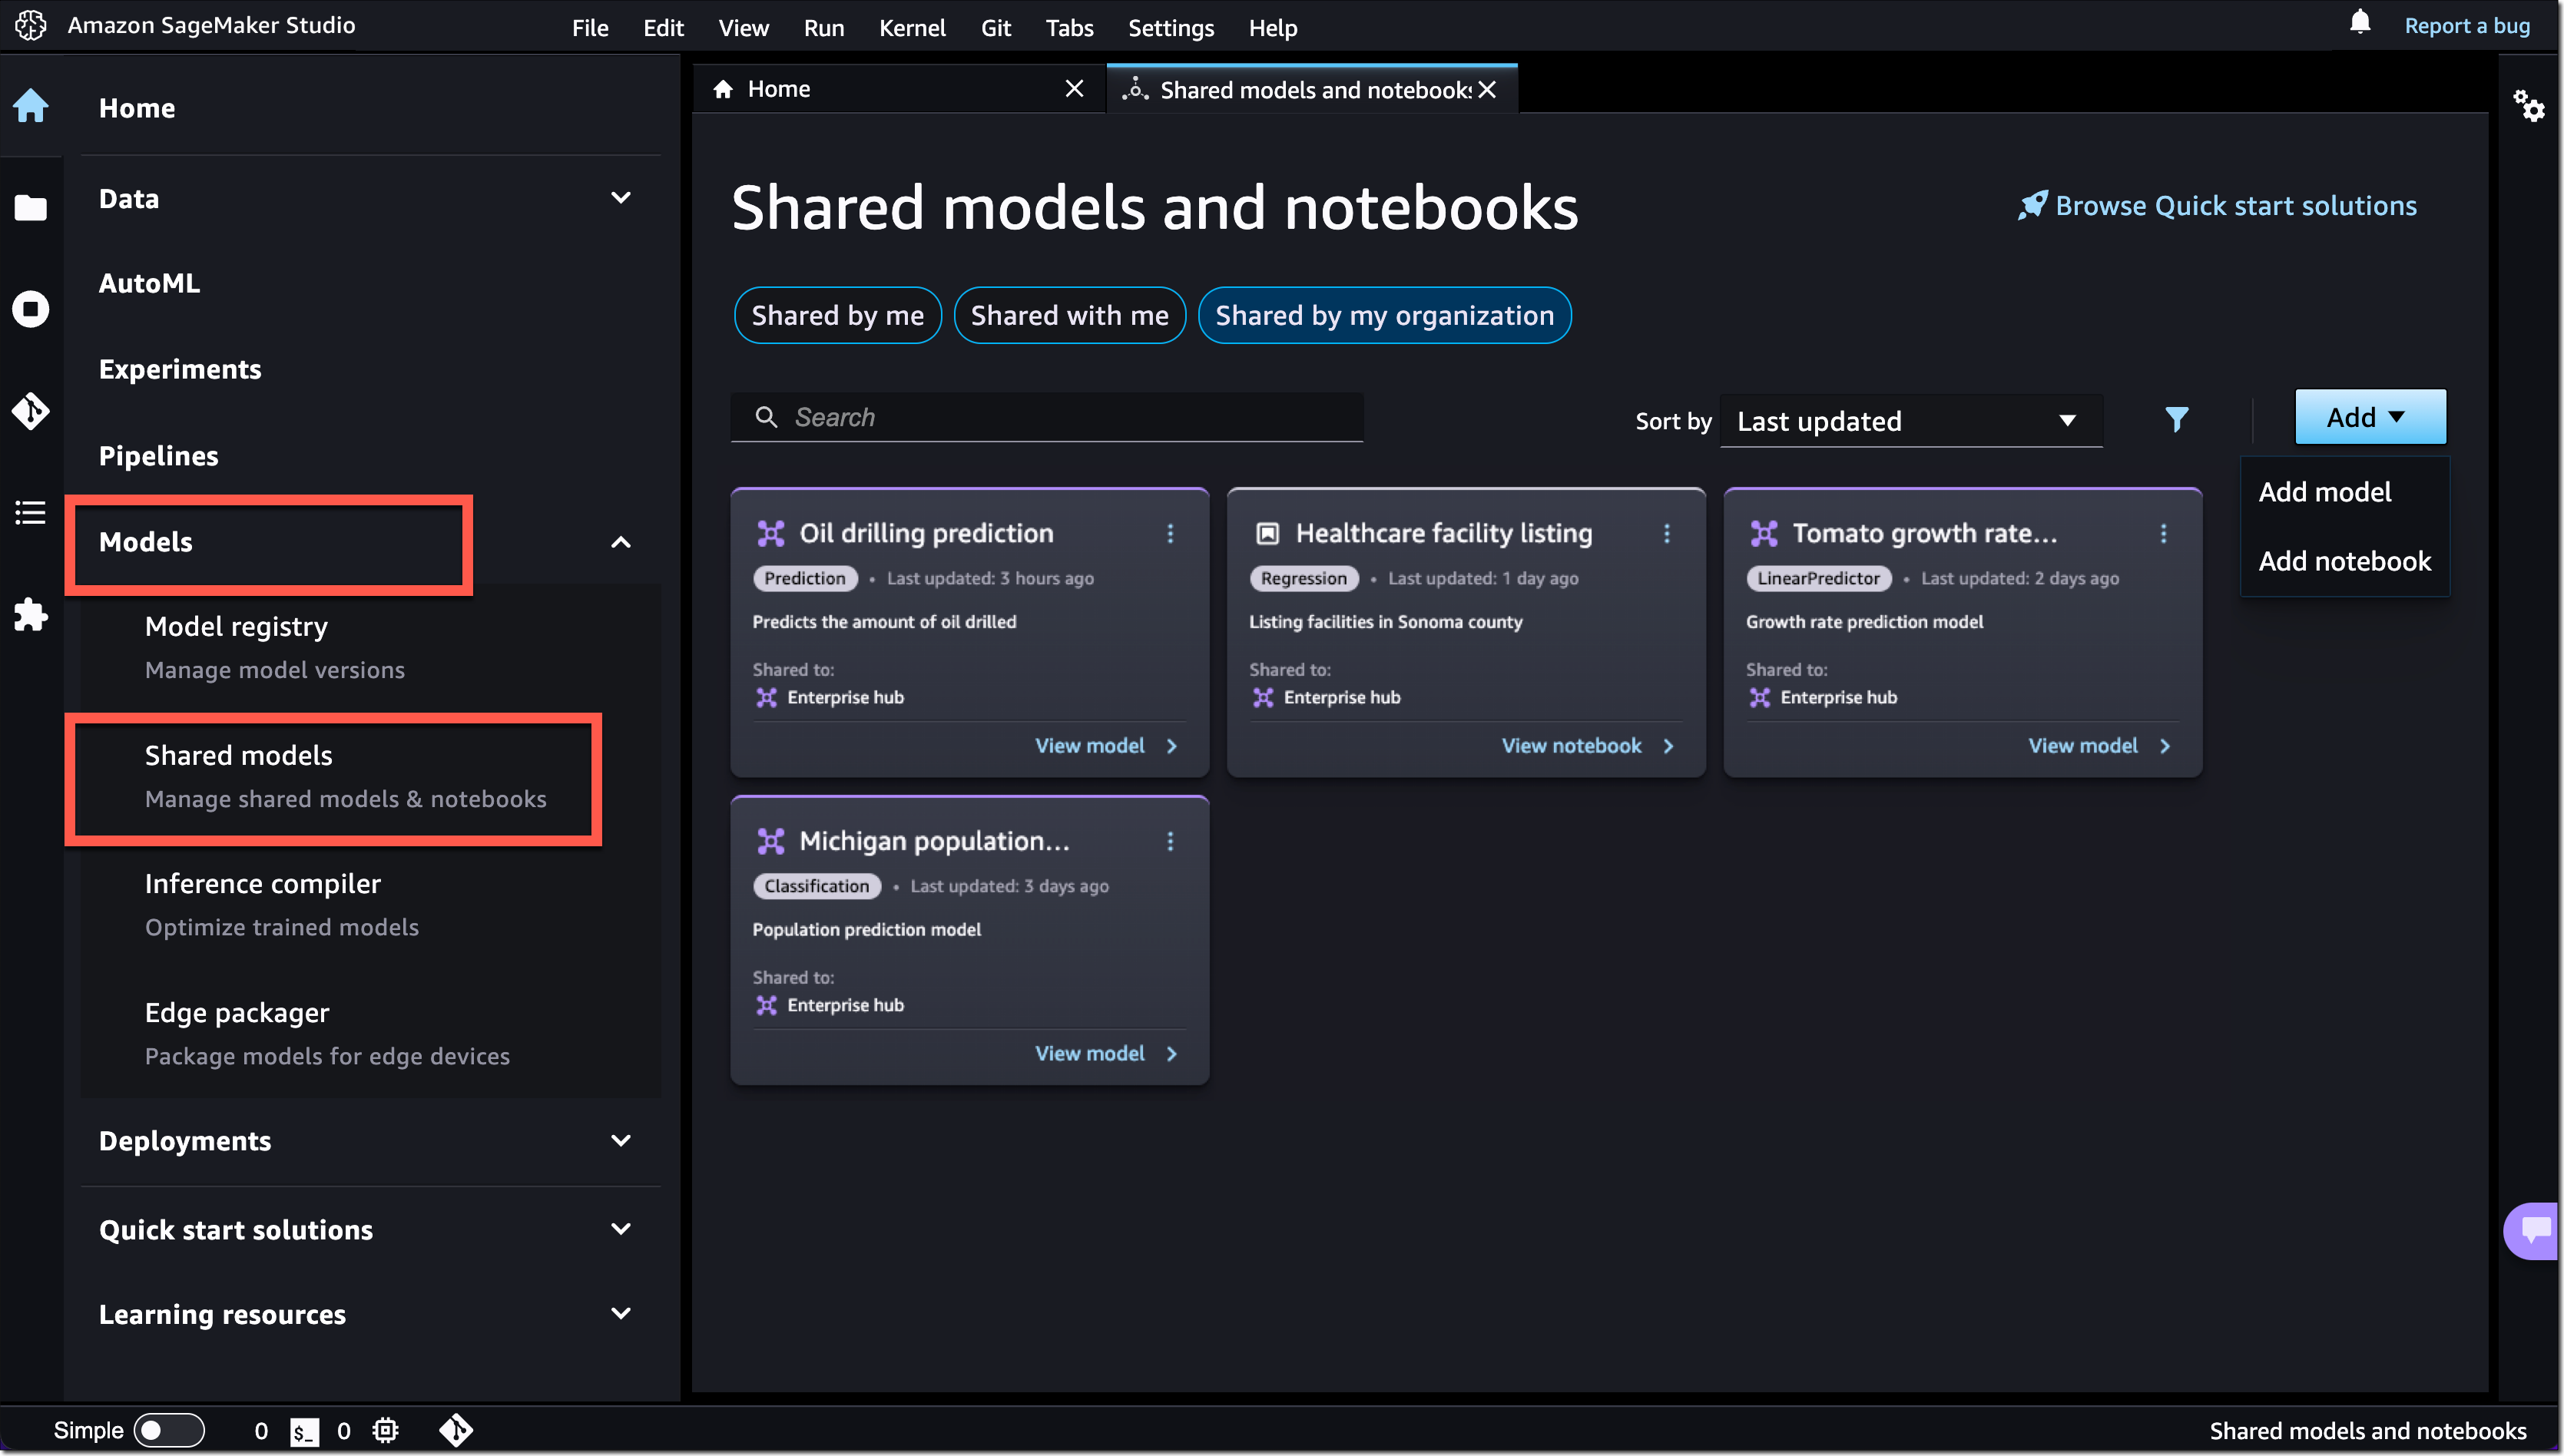
Task: Open the Git sidebar icon
Action: (x=30, y=411)
